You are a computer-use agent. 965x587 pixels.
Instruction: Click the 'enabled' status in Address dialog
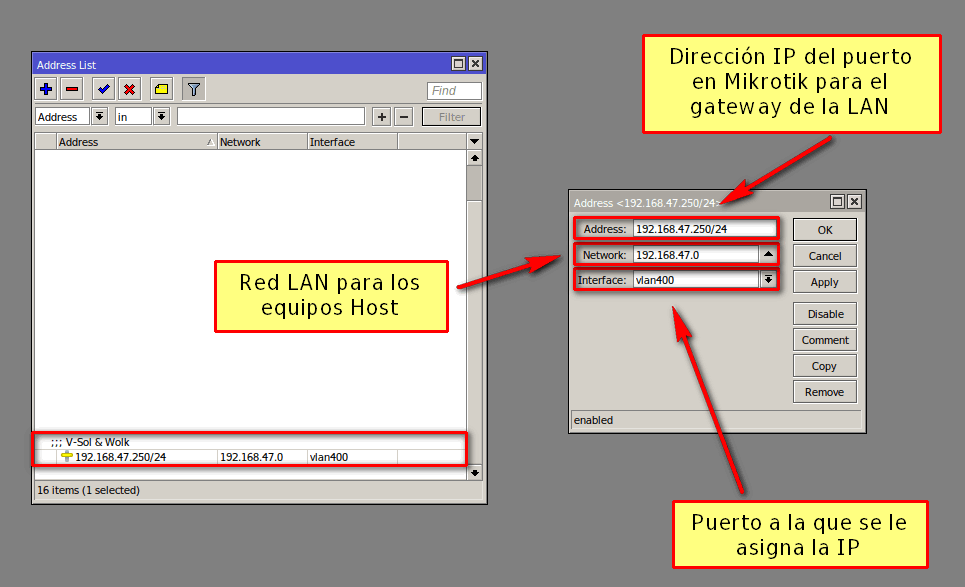pos(593,420)
